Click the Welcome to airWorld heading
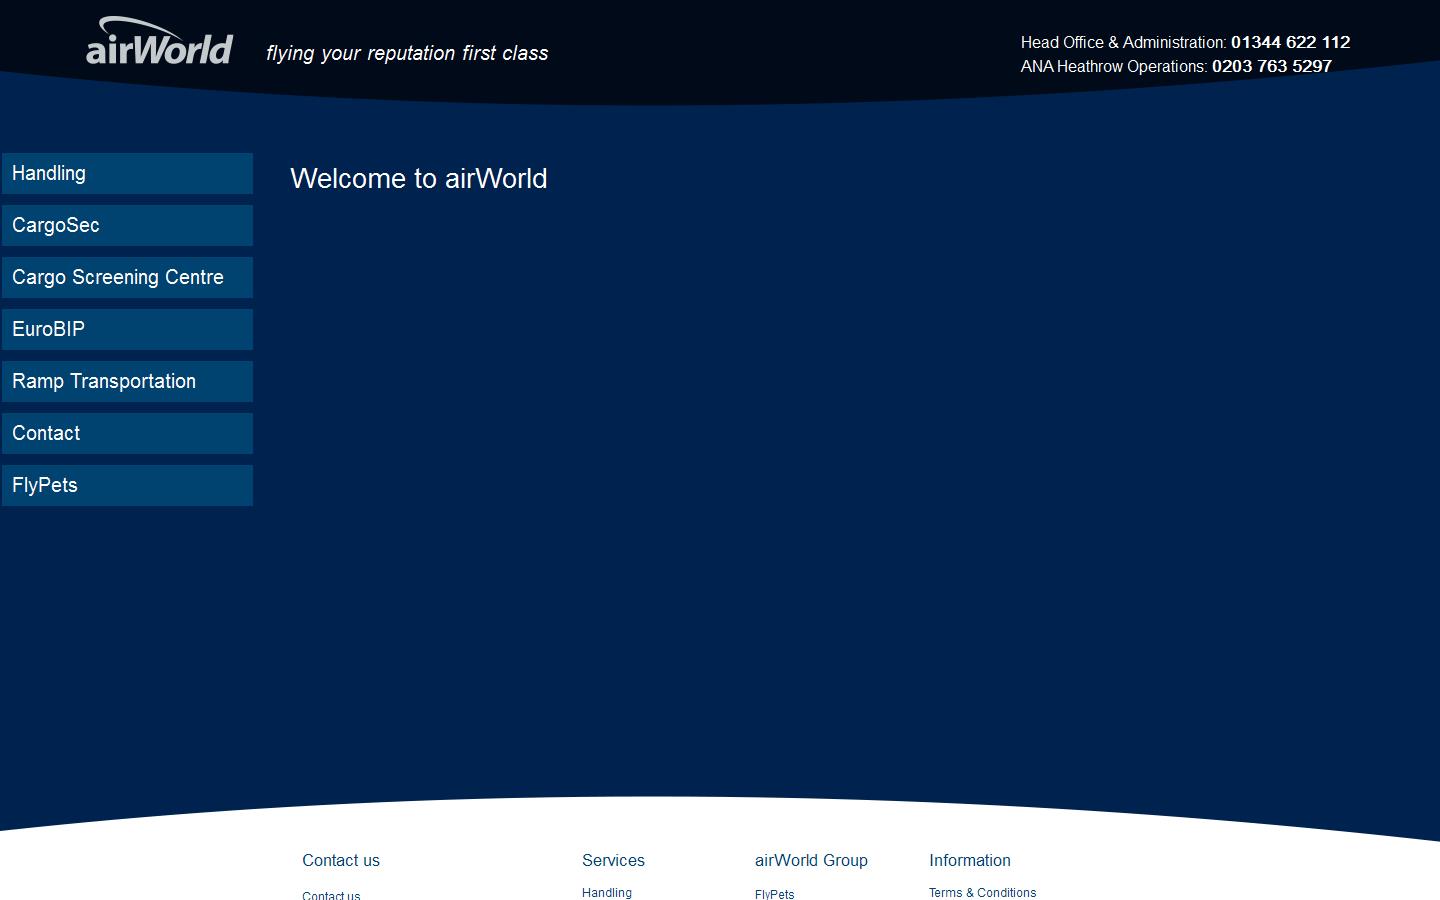This screenshot has width=1440, height=900. tap(418, 179)
